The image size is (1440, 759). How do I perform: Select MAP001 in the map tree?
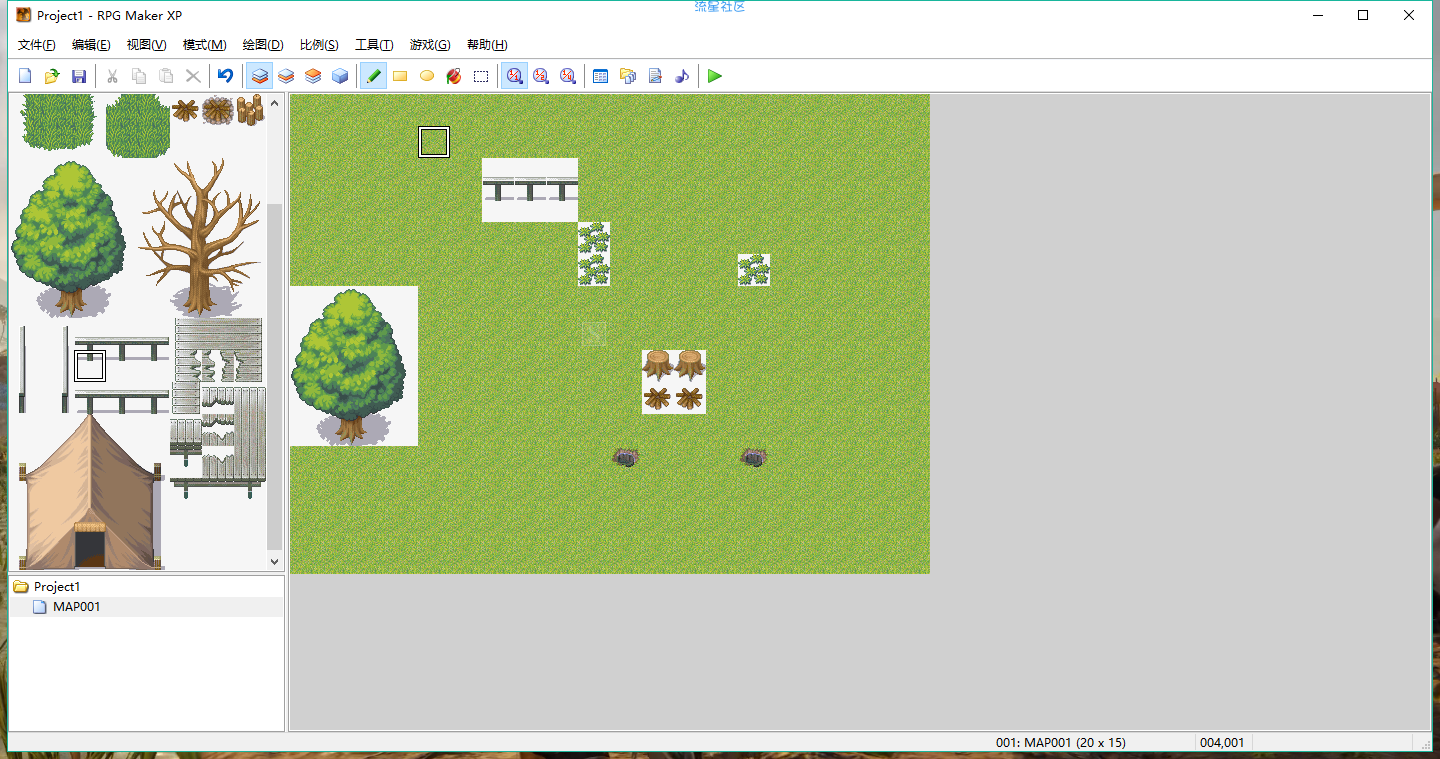point(77,607)
